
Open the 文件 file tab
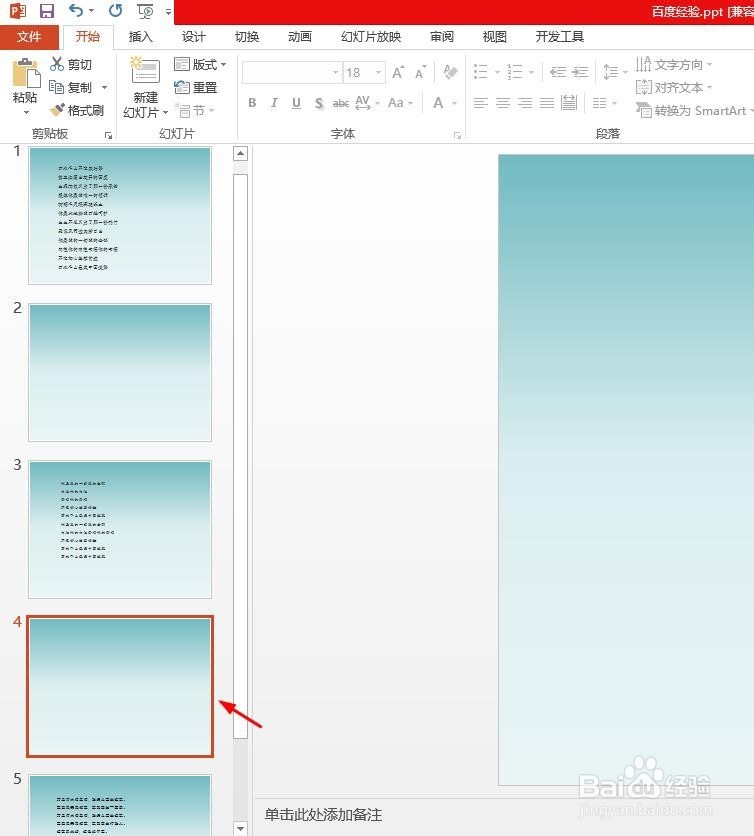pos(29,37)
